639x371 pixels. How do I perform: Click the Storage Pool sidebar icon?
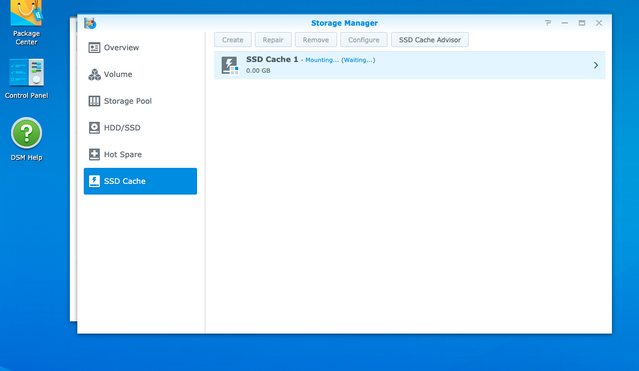point(94,101)
